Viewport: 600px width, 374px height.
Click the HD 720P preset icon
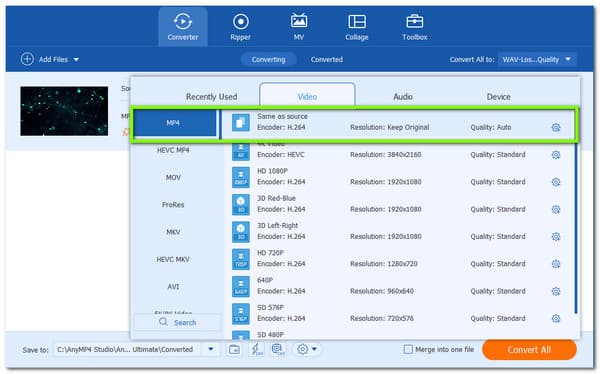click(241, 259)
